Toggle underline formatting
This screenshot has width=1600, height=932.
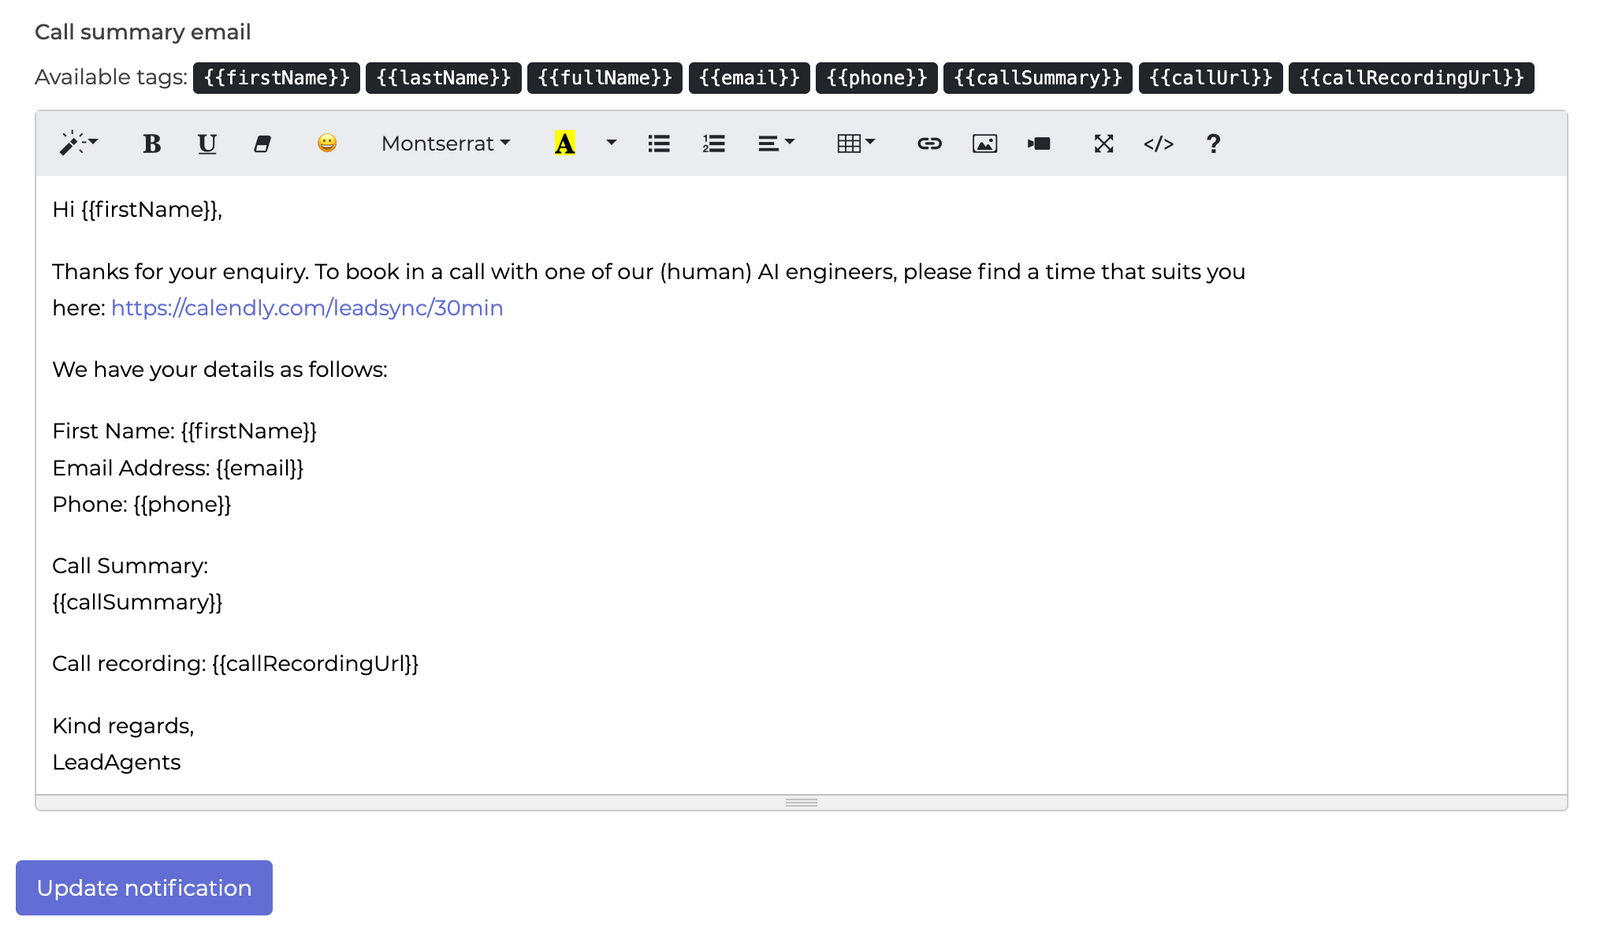point(207,144)
